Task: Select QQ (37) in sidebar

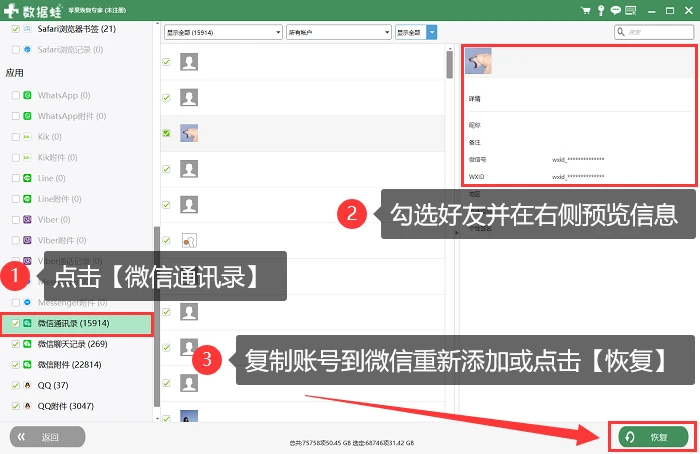Action: click(x=53, y=385)
